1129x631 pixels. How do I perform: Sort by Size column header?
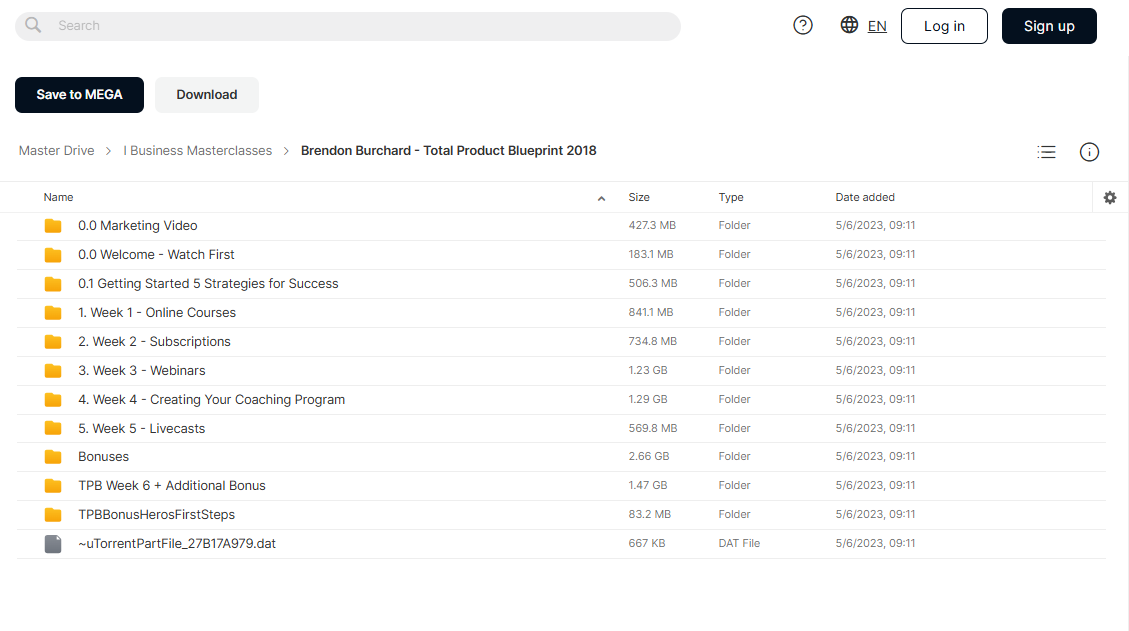tap(639, 197)
